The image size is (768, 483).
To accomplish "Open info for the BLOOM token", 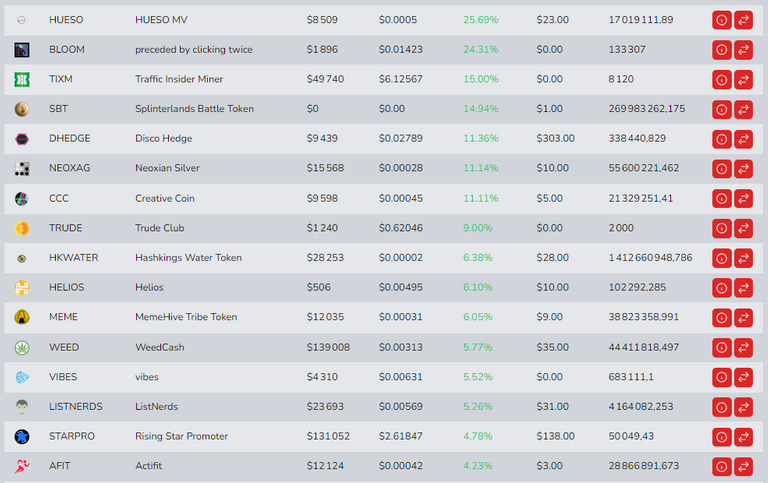I will pyautogui.click(x=721, y=50).
